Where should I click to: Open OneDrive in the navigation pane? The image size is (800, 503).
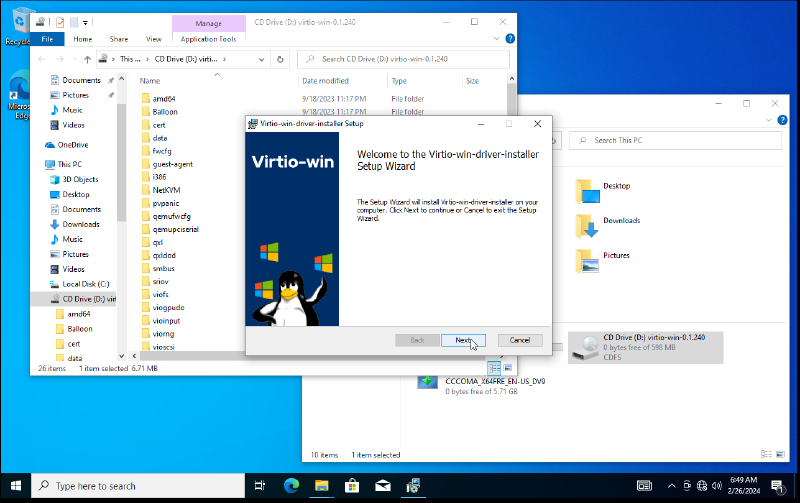coord(72,145)
